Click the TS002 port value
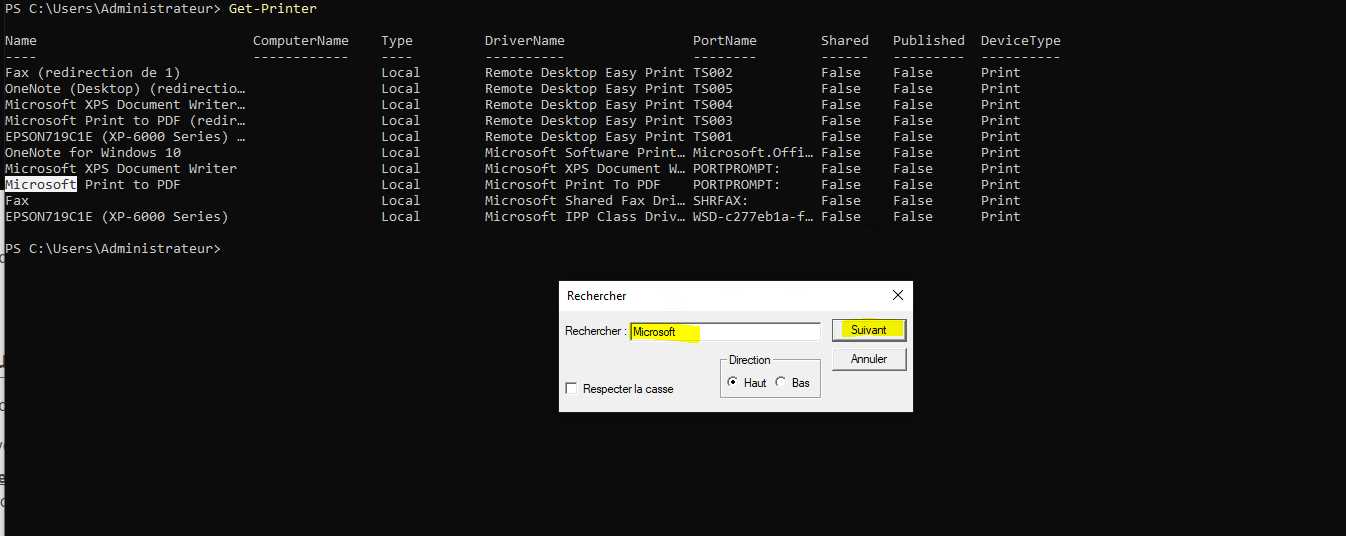 (x=713, y=73)
